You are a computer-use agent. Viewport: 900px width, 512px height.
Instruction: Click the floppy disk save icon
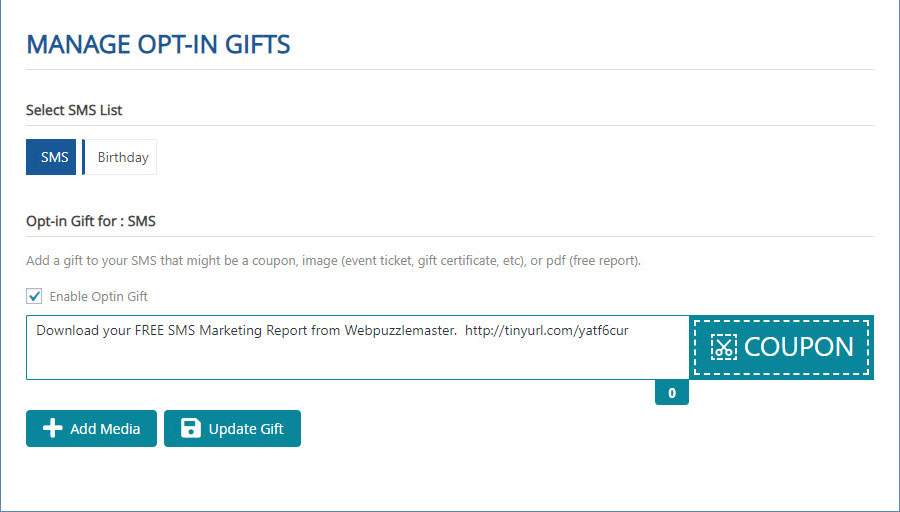[x=191, y=428]
